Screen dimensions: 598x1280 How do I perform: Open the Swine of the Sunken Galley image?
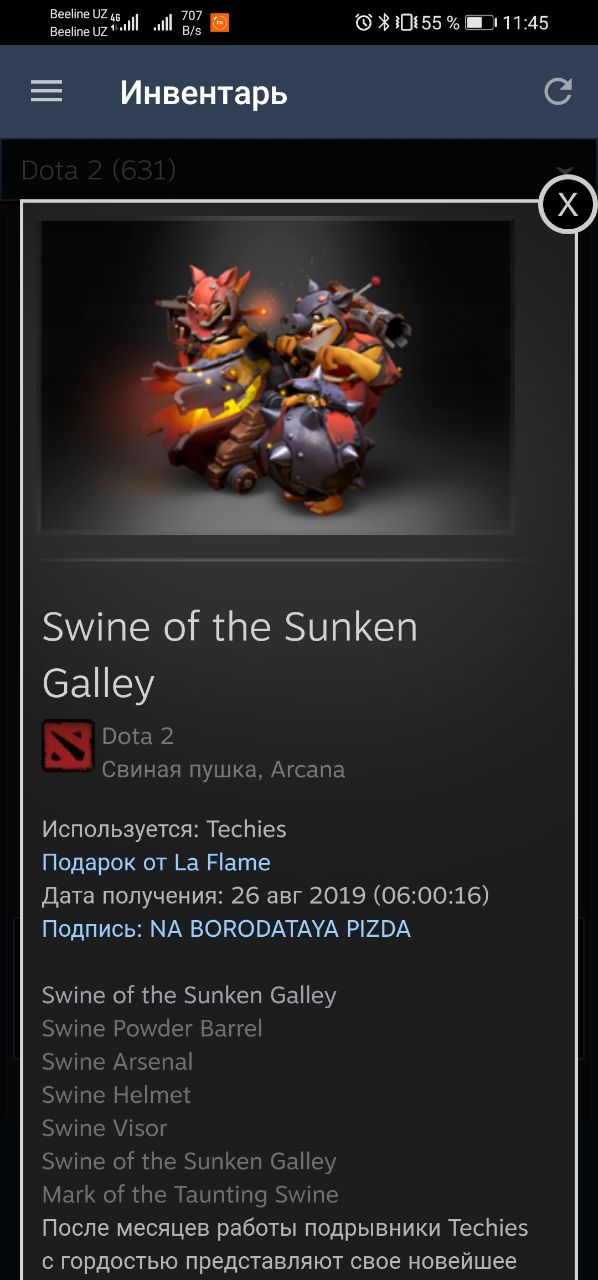click(276, 377)
